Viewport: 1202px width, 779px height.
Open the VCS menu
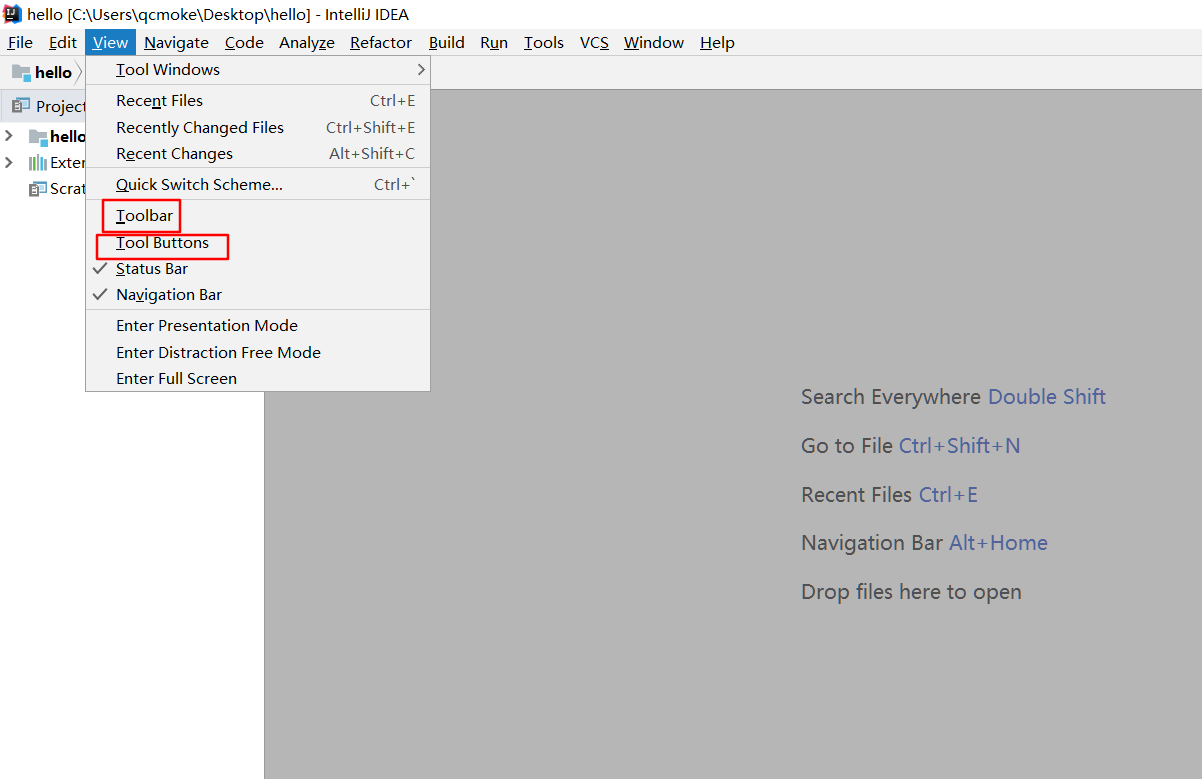[594, 42]
